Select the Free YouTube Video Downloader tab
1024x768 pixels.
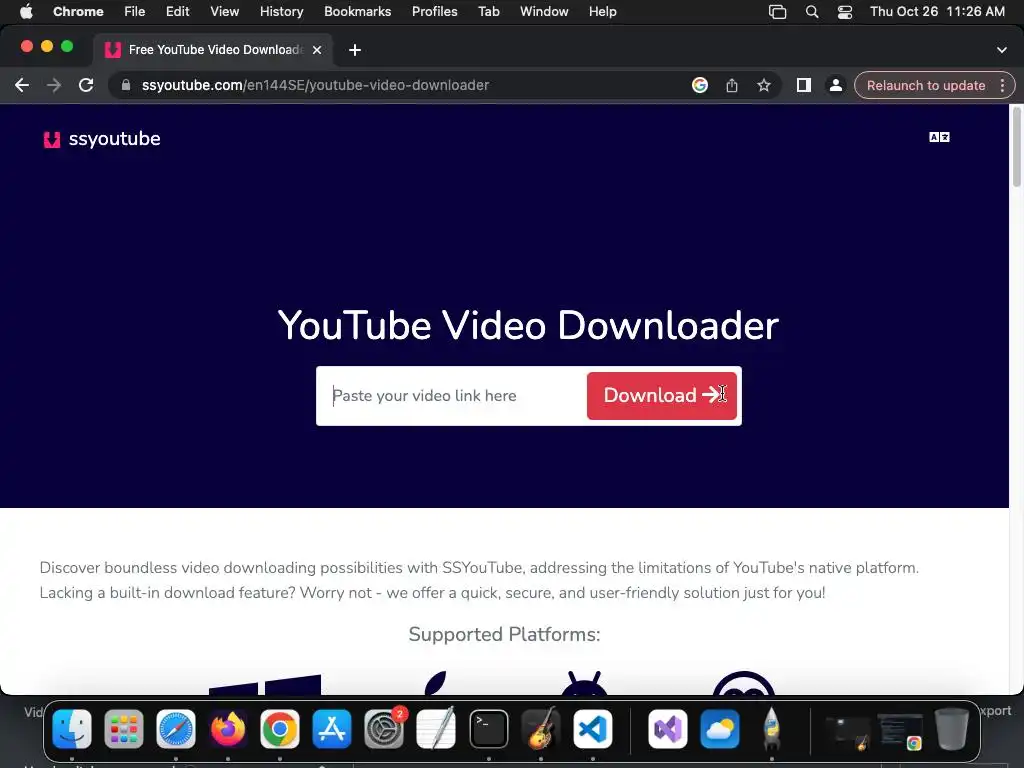point(214,50)
